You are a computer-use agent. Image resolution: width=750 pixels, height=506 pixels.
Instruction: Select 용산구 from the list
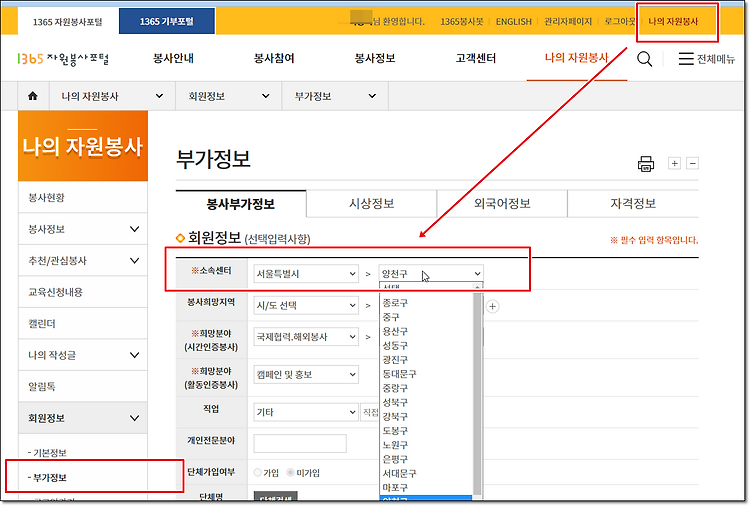426,331
